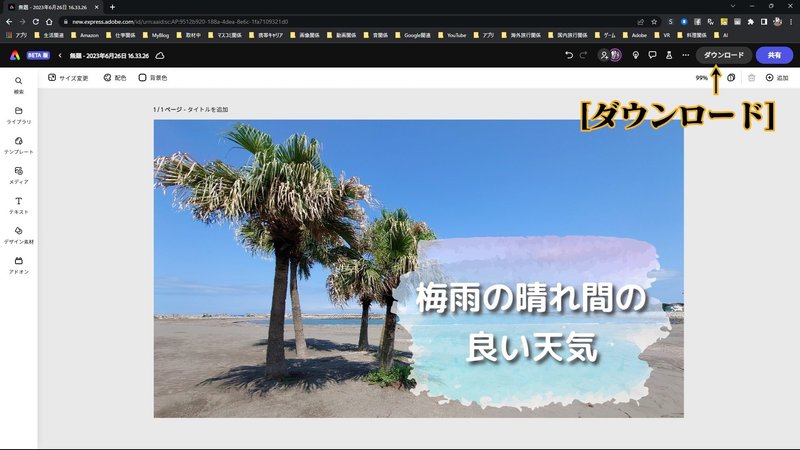This screenshot has height=450, width=800.
Task: Open the メディア media panel
Action: pos(18,175)
